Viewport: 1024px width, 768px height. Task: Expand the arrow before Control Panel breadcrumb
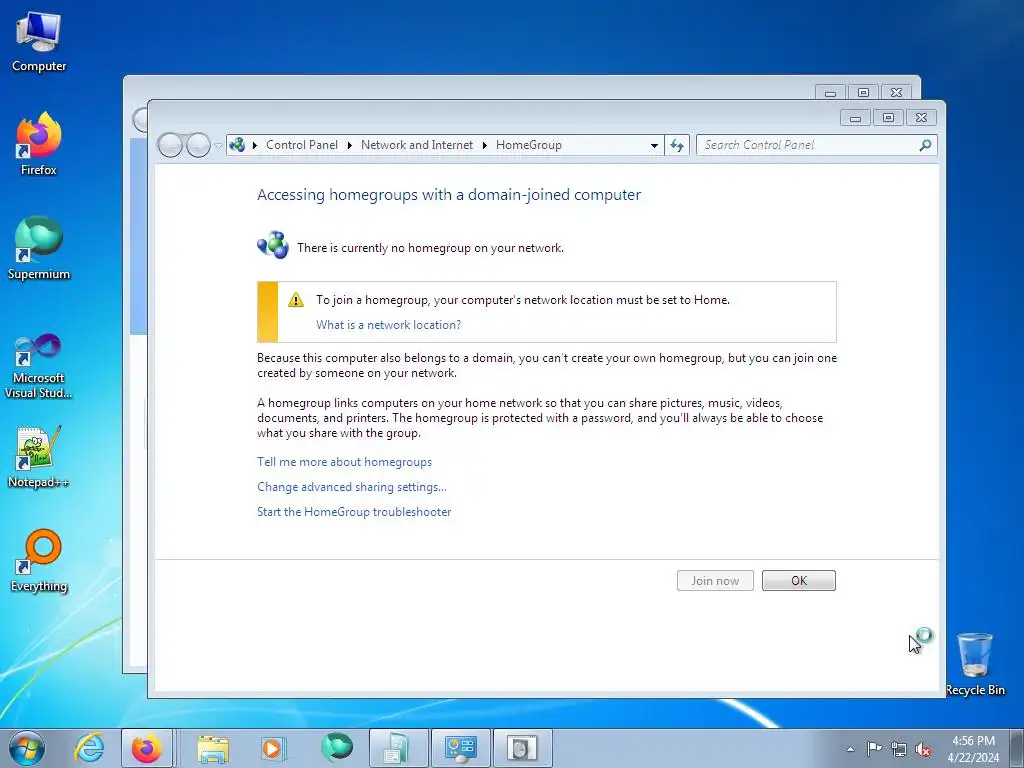point(255,145)
